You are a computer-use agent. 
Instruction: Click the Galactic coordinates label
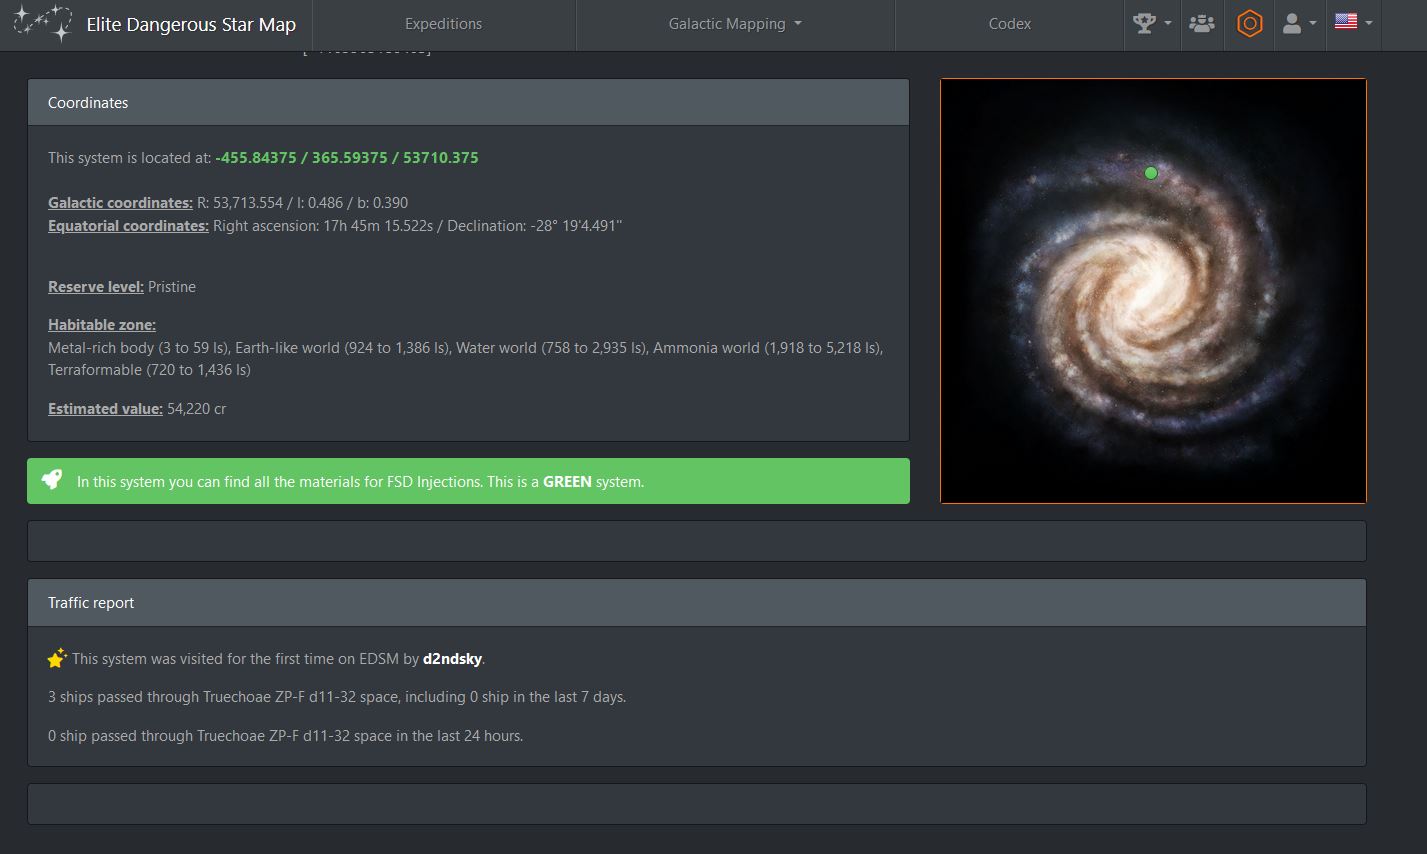pyautogui.click(x=120, y=202)
